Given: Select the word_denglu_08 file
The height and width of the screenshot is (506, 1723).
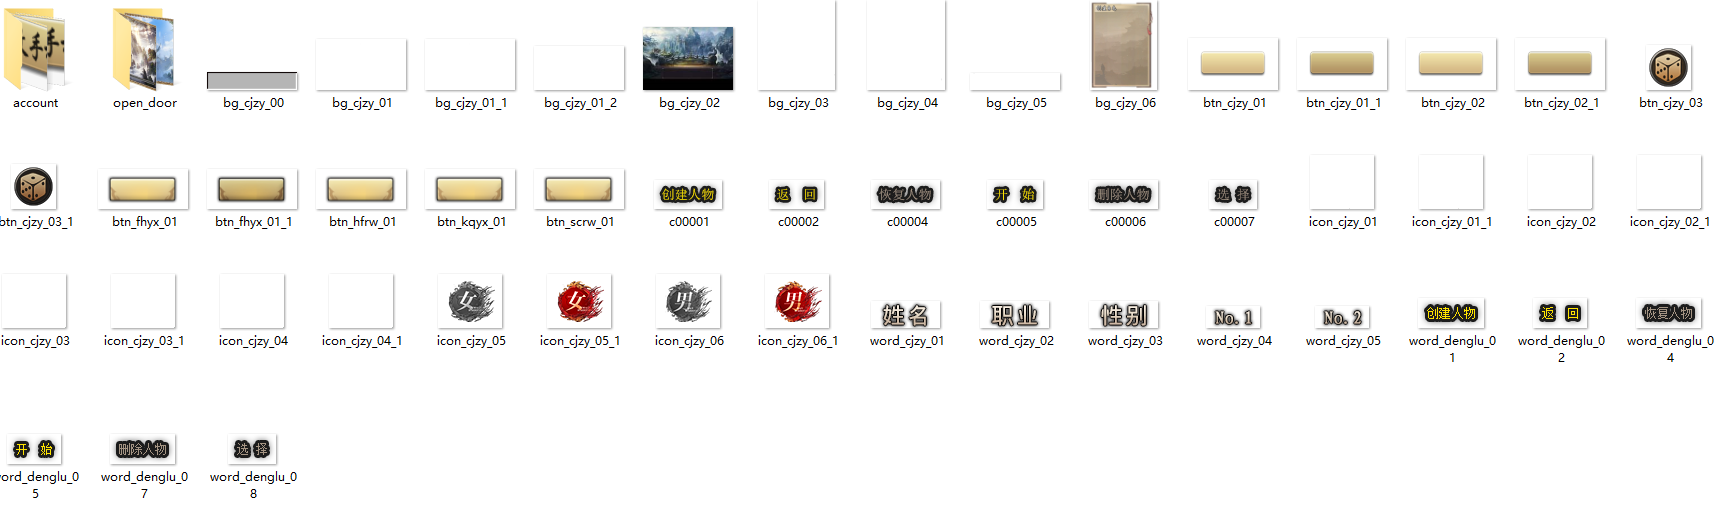Looking at the screenshot, I should pyautogui.click(x=252, y=449).
